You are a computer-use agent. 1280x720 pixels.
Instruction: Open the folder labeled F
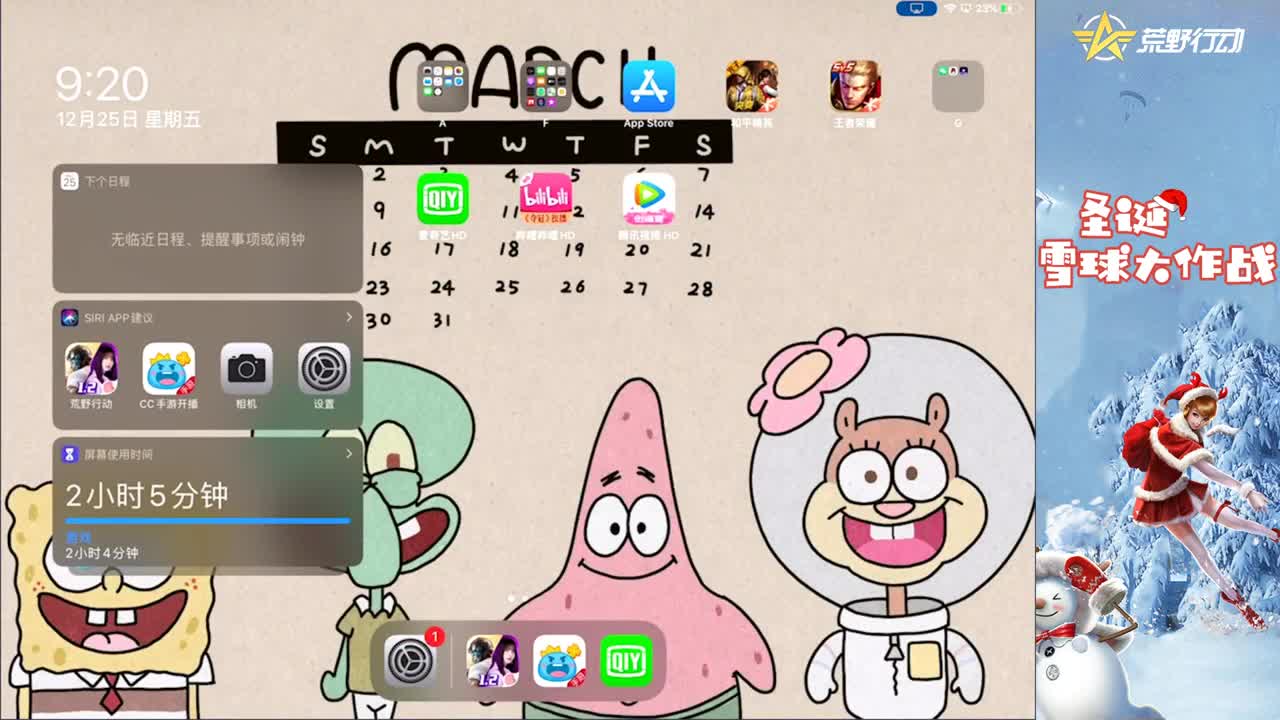(545, 86)
